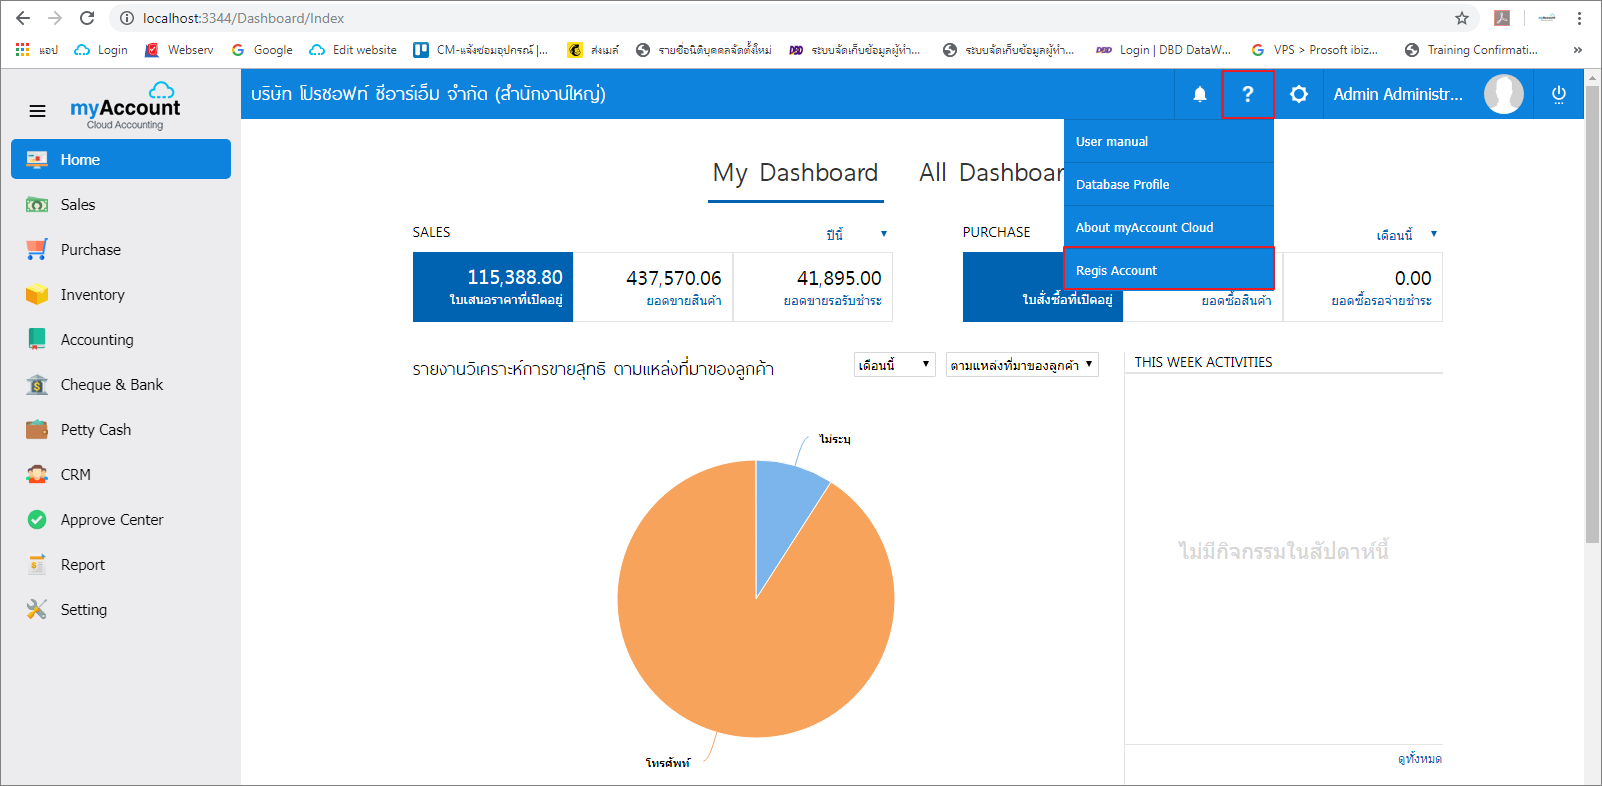Open the help question mark menu
The width and height of the screenshot is (1602, 786).
(1247, 94)
